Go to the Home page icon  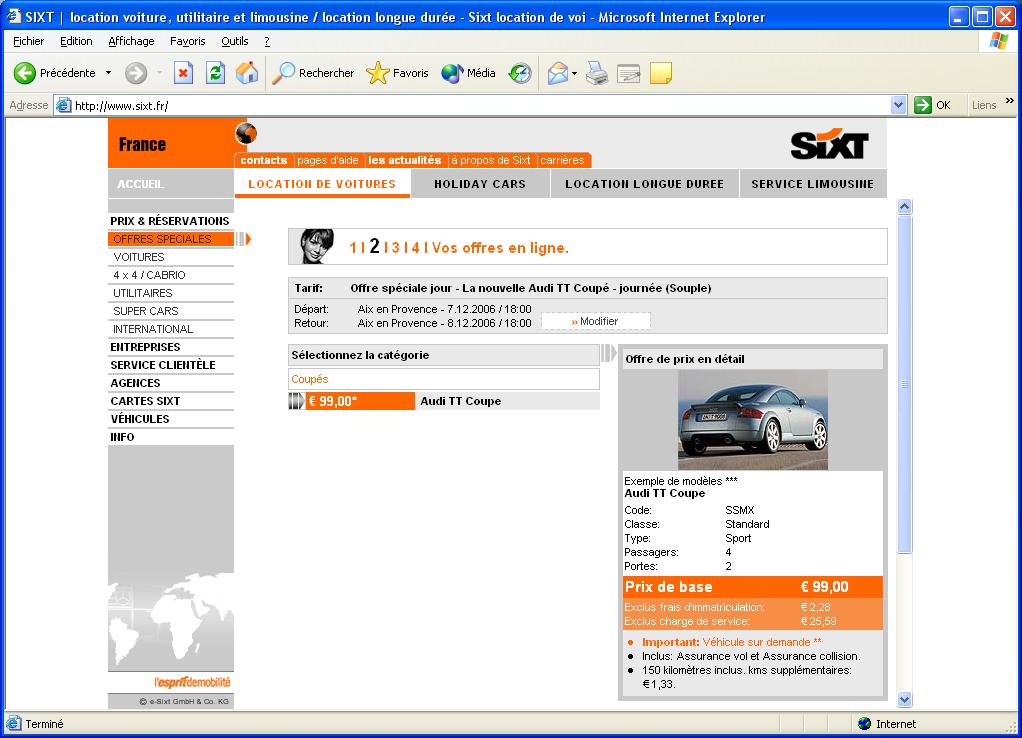point(247,73)
